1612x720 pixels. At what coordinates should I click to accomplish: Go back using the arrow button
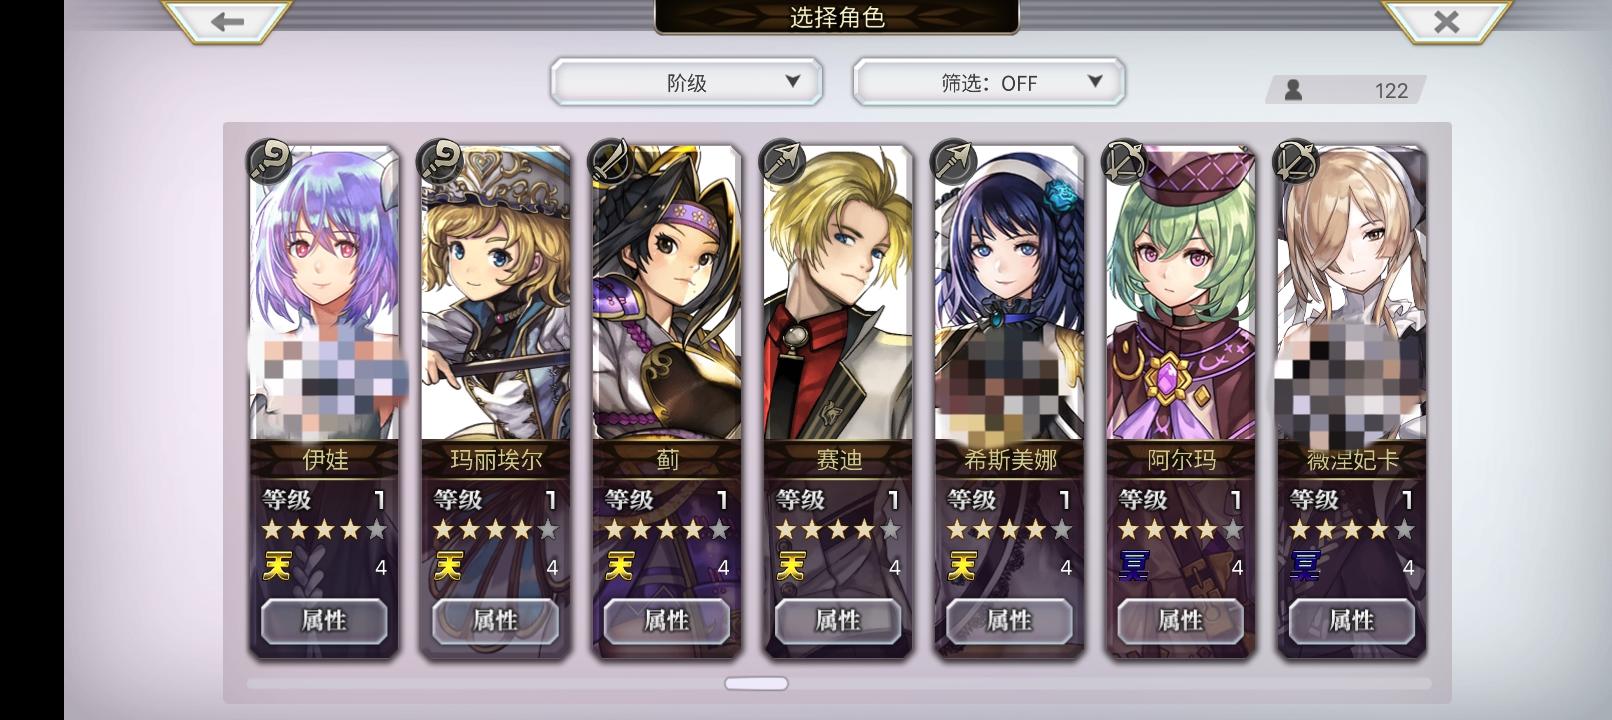(227, 21)
